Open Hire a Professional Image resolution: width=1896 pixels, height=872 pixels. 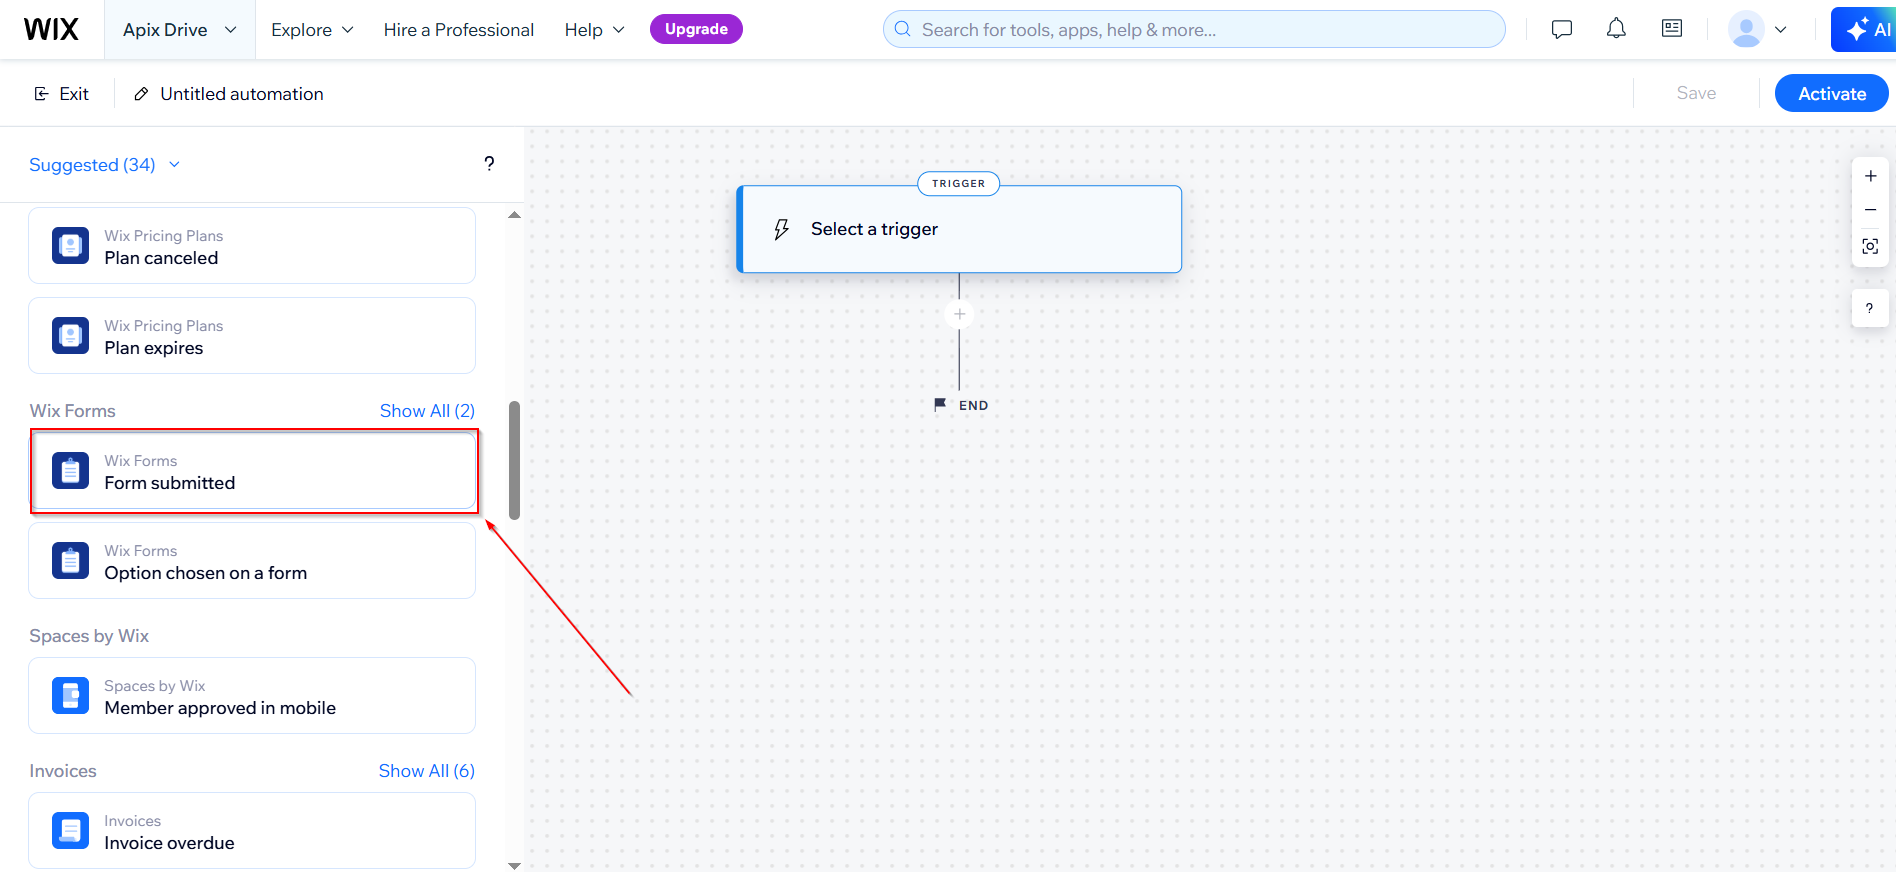click(x=459, y=30)
